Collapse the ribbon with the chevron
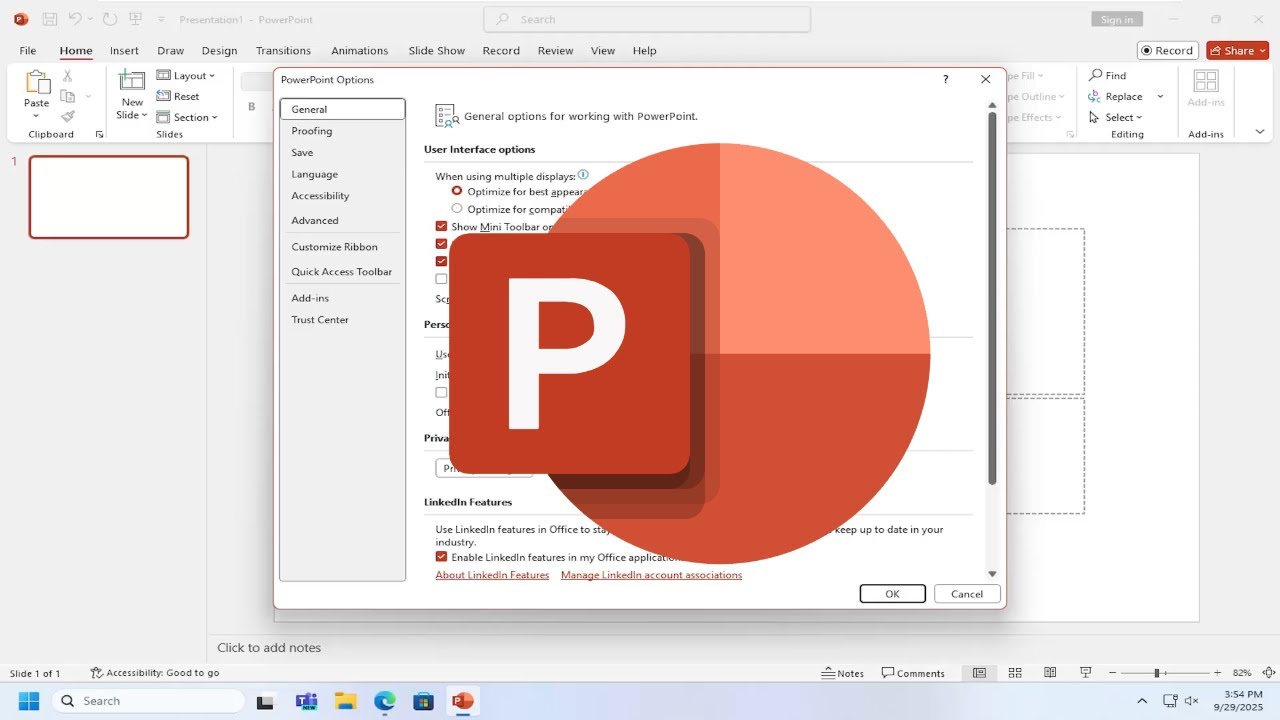 (x=1259, y=132)
